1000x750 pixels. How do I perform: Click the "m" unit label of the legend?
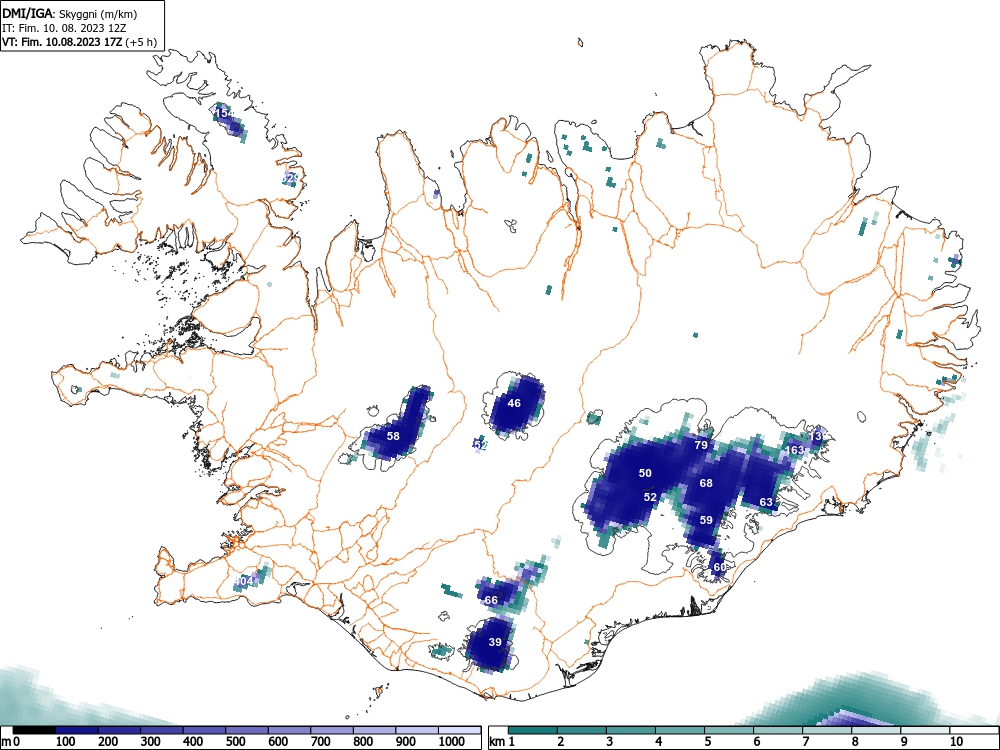[x=6, y=742]
